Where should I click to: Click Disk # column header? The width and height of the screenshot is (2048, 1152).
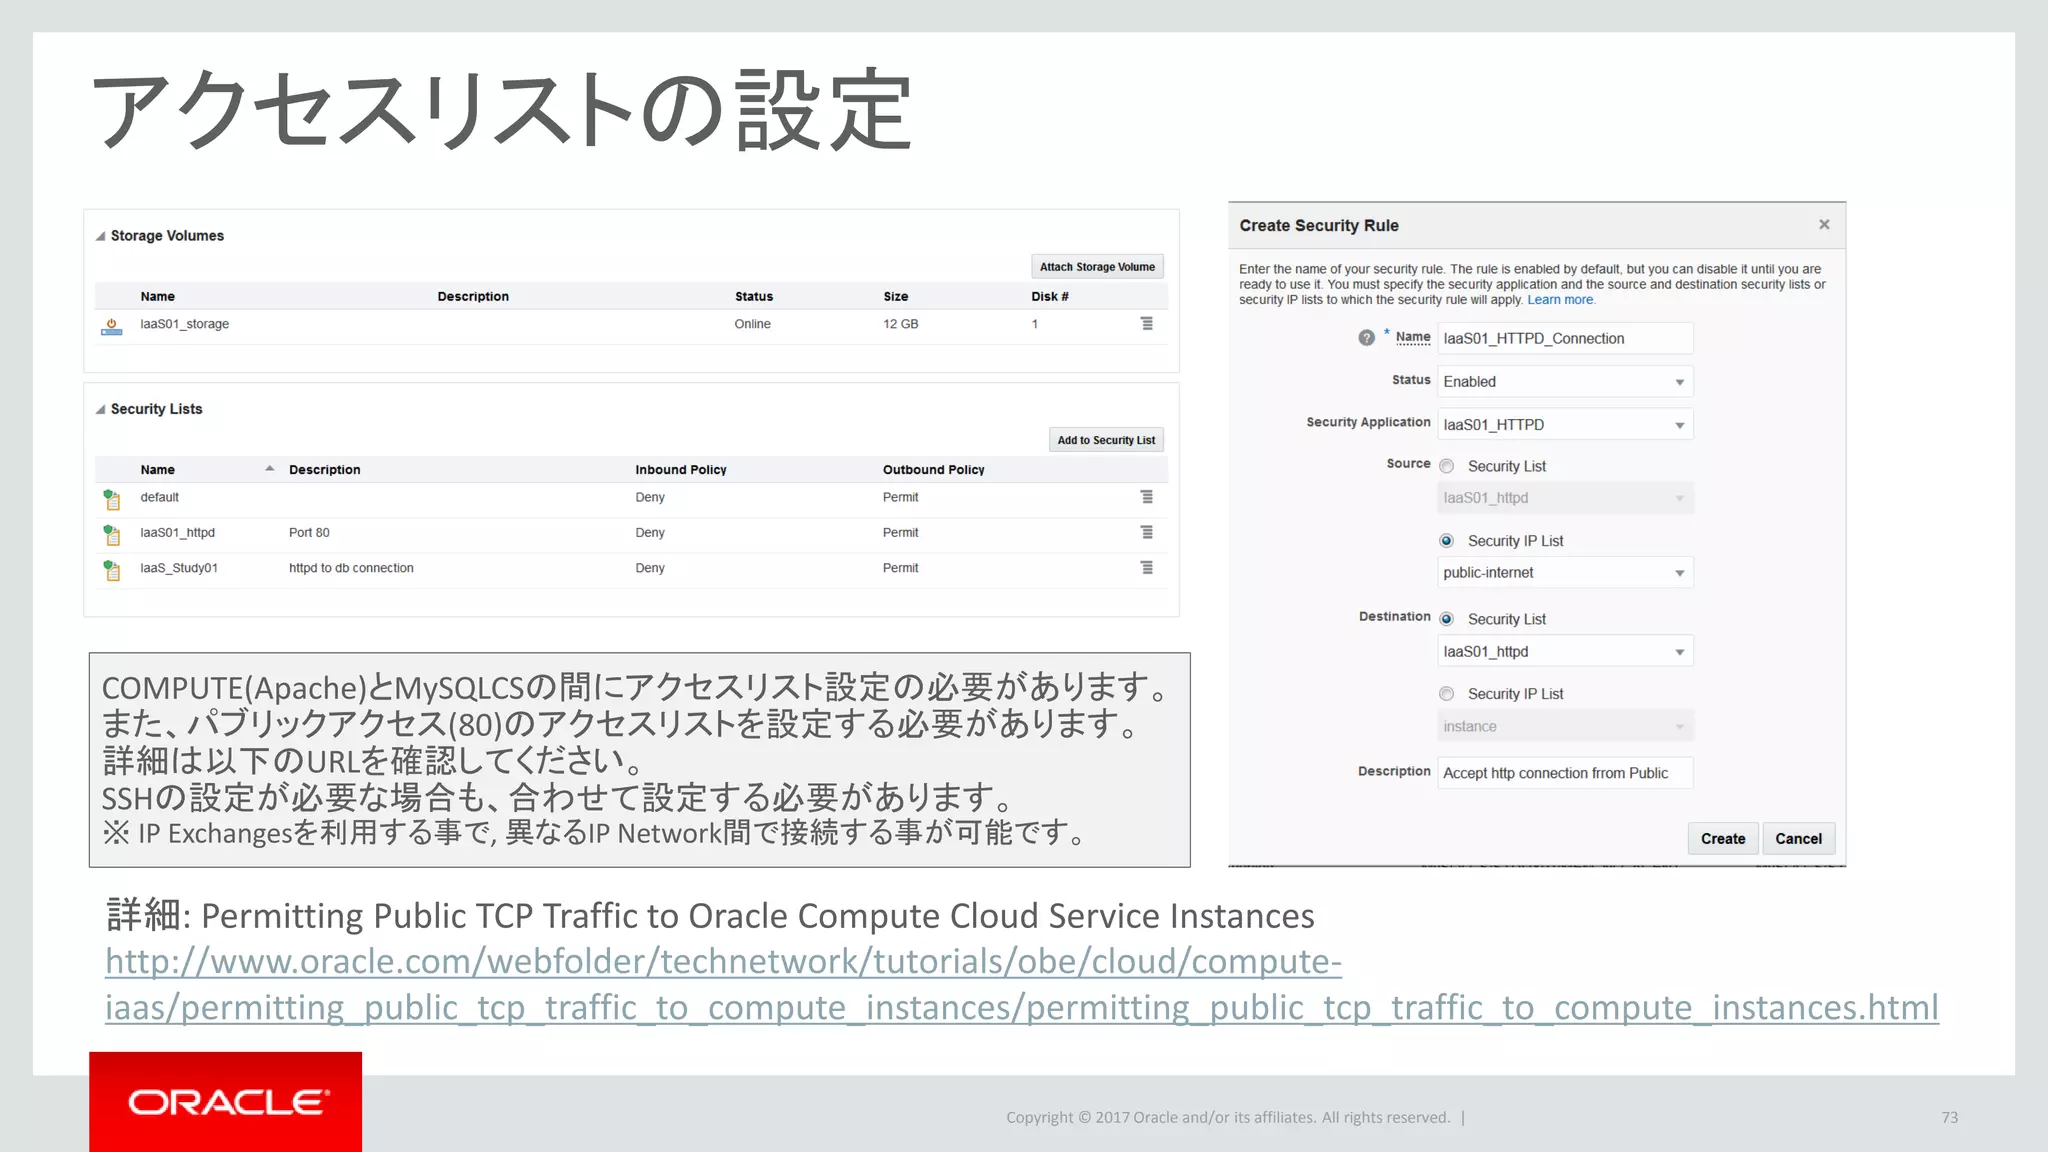(1050, 296)
